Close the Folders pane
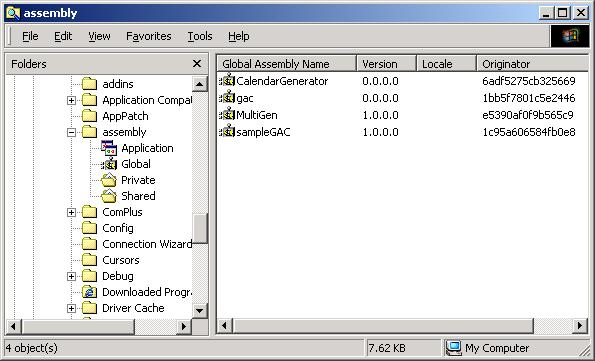Image resolution: width=595 pixels, height=361 pixels. [197, 63]
